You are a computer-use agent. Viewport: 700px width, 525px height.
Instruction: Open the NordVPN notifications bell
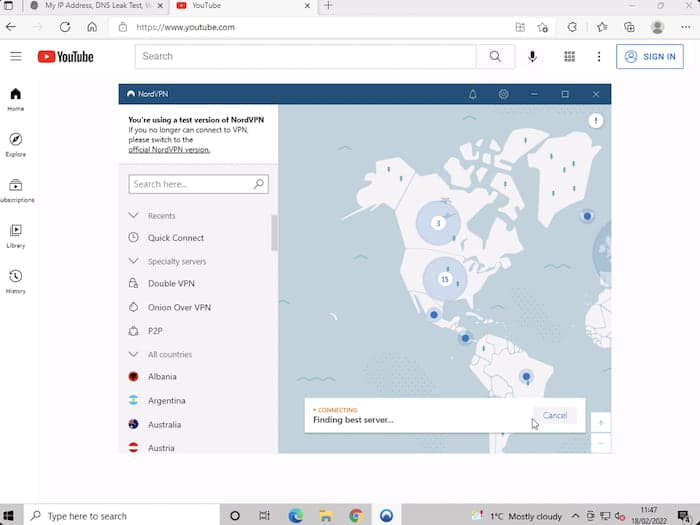473,94
